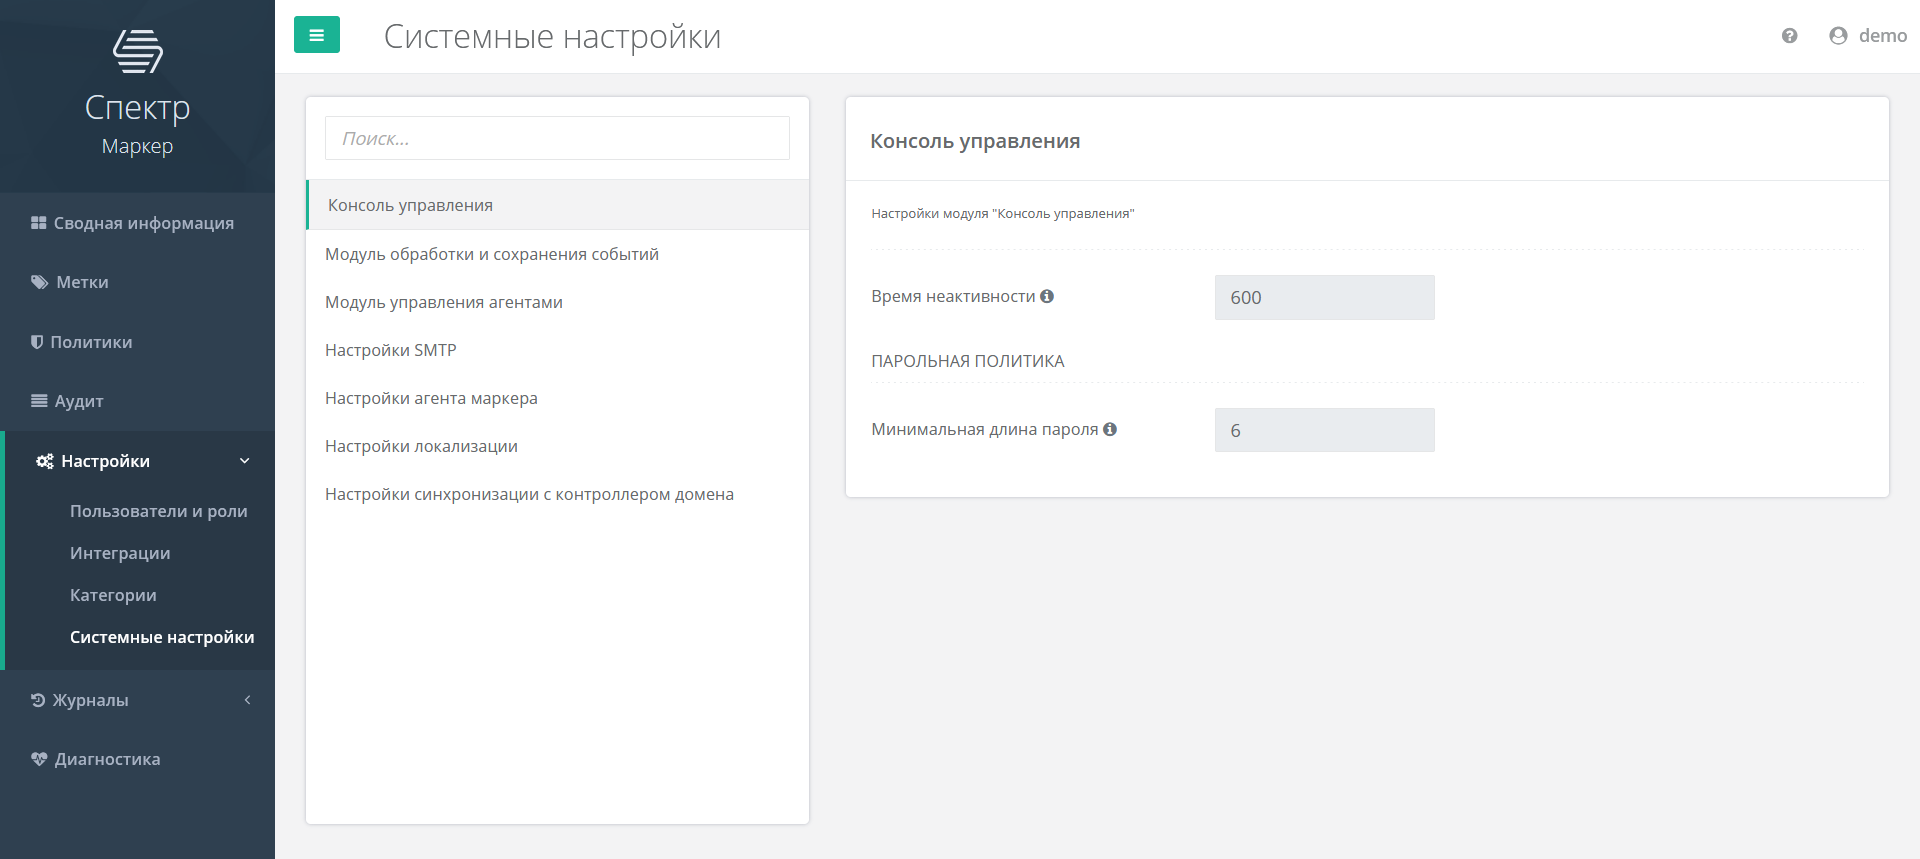
Task: Select Настройки SMTP in the settings list
Action: coord(391,350)
